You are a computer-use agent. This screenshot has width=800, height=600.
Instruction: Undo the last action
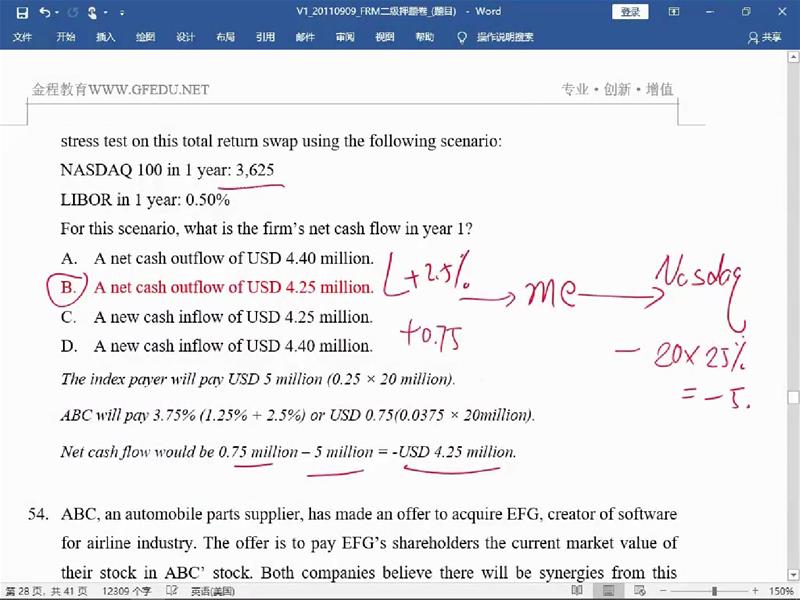point(45,12)
